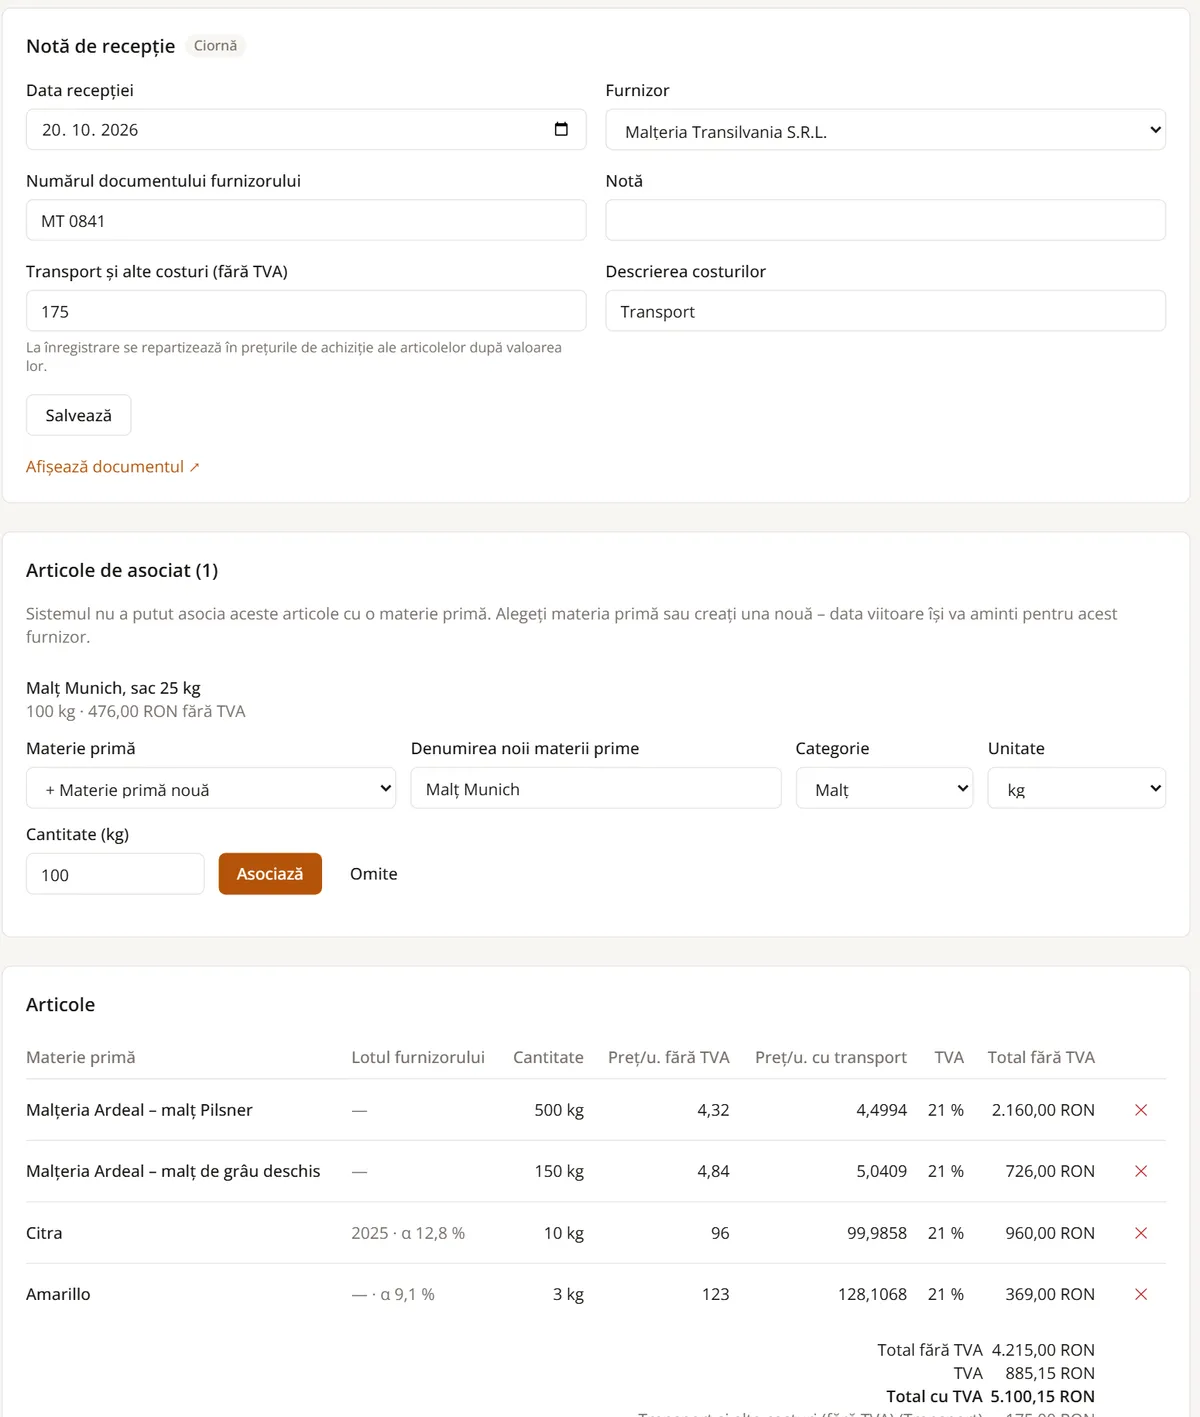Viewport: 1200px width, 1417px height.
Task: Open the Unitate dropdown showing kg
Action: pos(1076,788)
